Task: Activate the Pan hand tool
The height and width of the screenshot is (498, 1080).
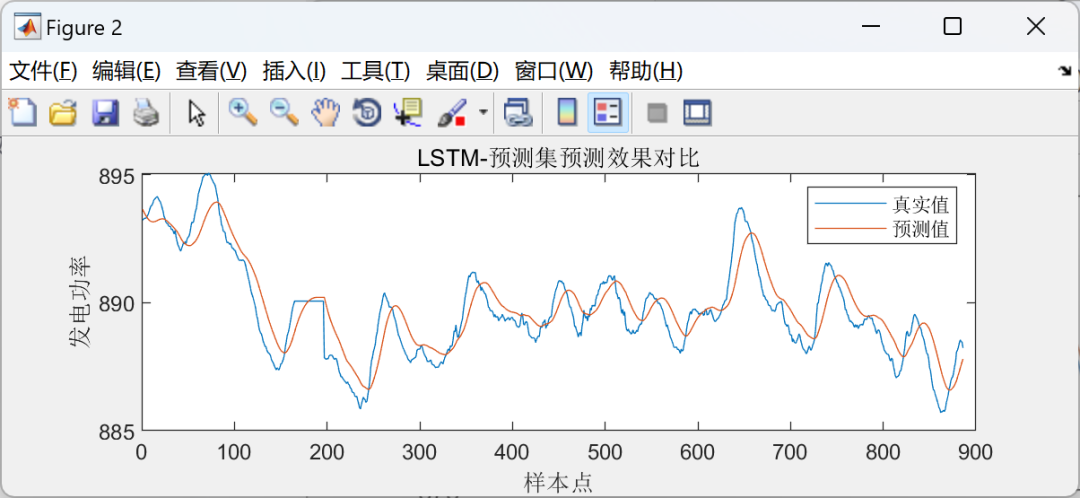Action: click(x=325, y=112)
